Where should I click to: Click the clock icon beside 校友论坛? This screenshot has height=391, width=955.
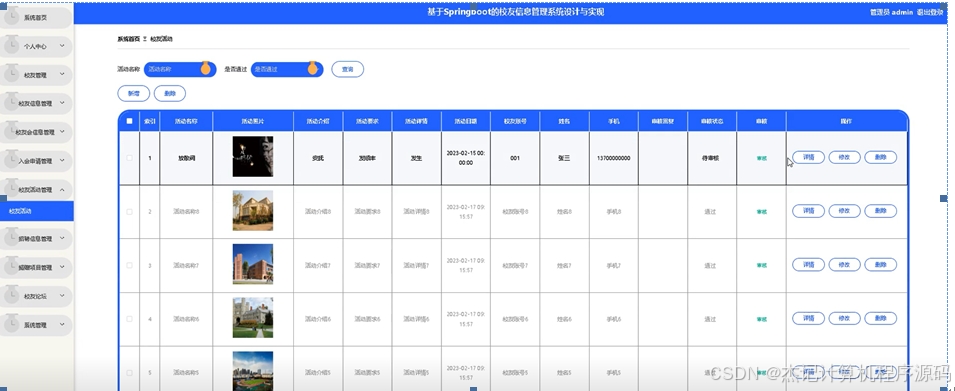pyautogui.click(x=11, y=295)
